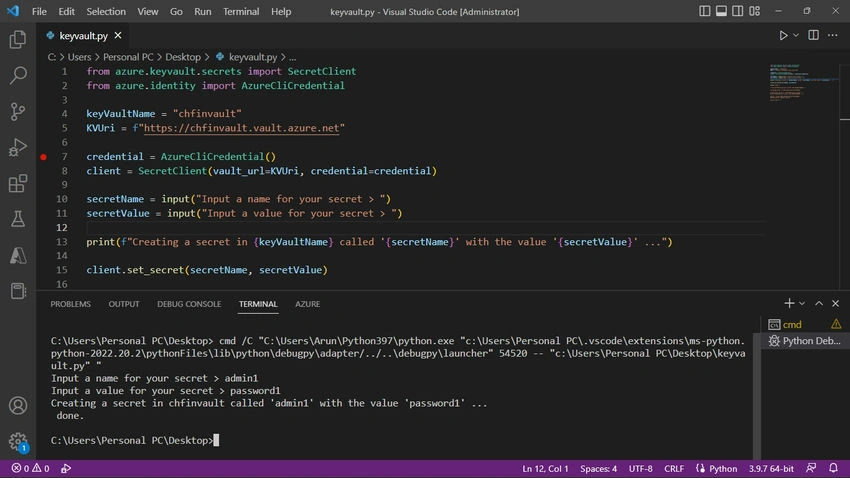Open the Customize Layout icon
The image size is (850, 478).
point(755,11)
